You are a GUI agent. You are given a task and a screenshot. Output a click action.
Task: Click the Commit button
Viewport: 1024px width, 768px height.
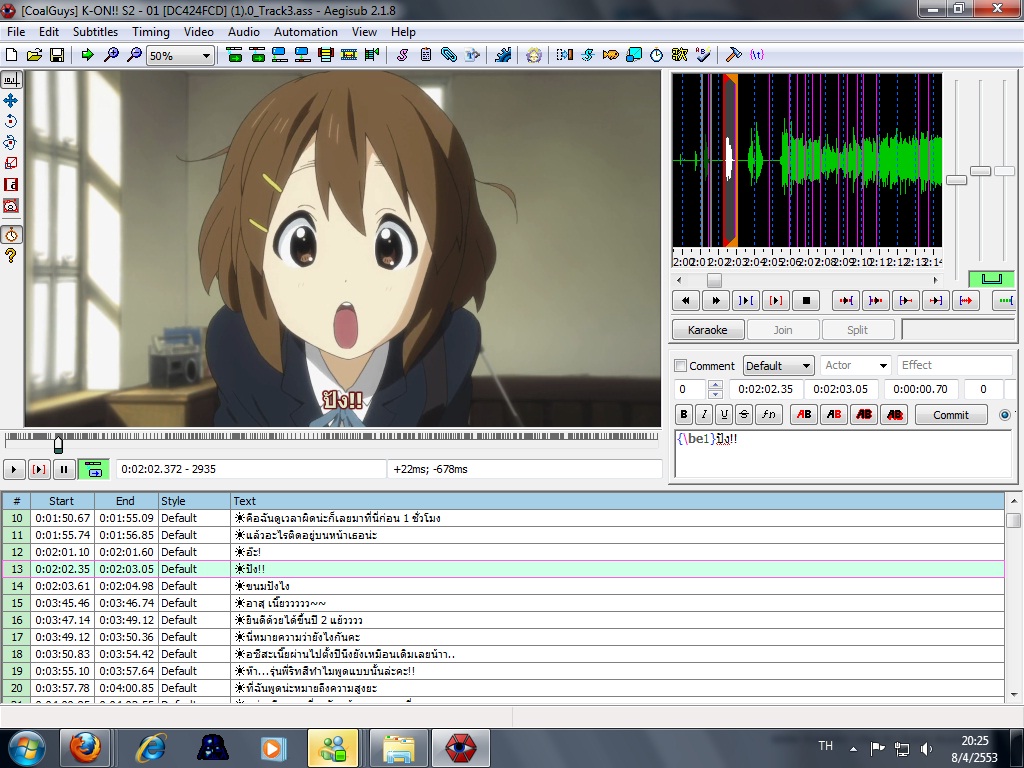click(951, 414)
